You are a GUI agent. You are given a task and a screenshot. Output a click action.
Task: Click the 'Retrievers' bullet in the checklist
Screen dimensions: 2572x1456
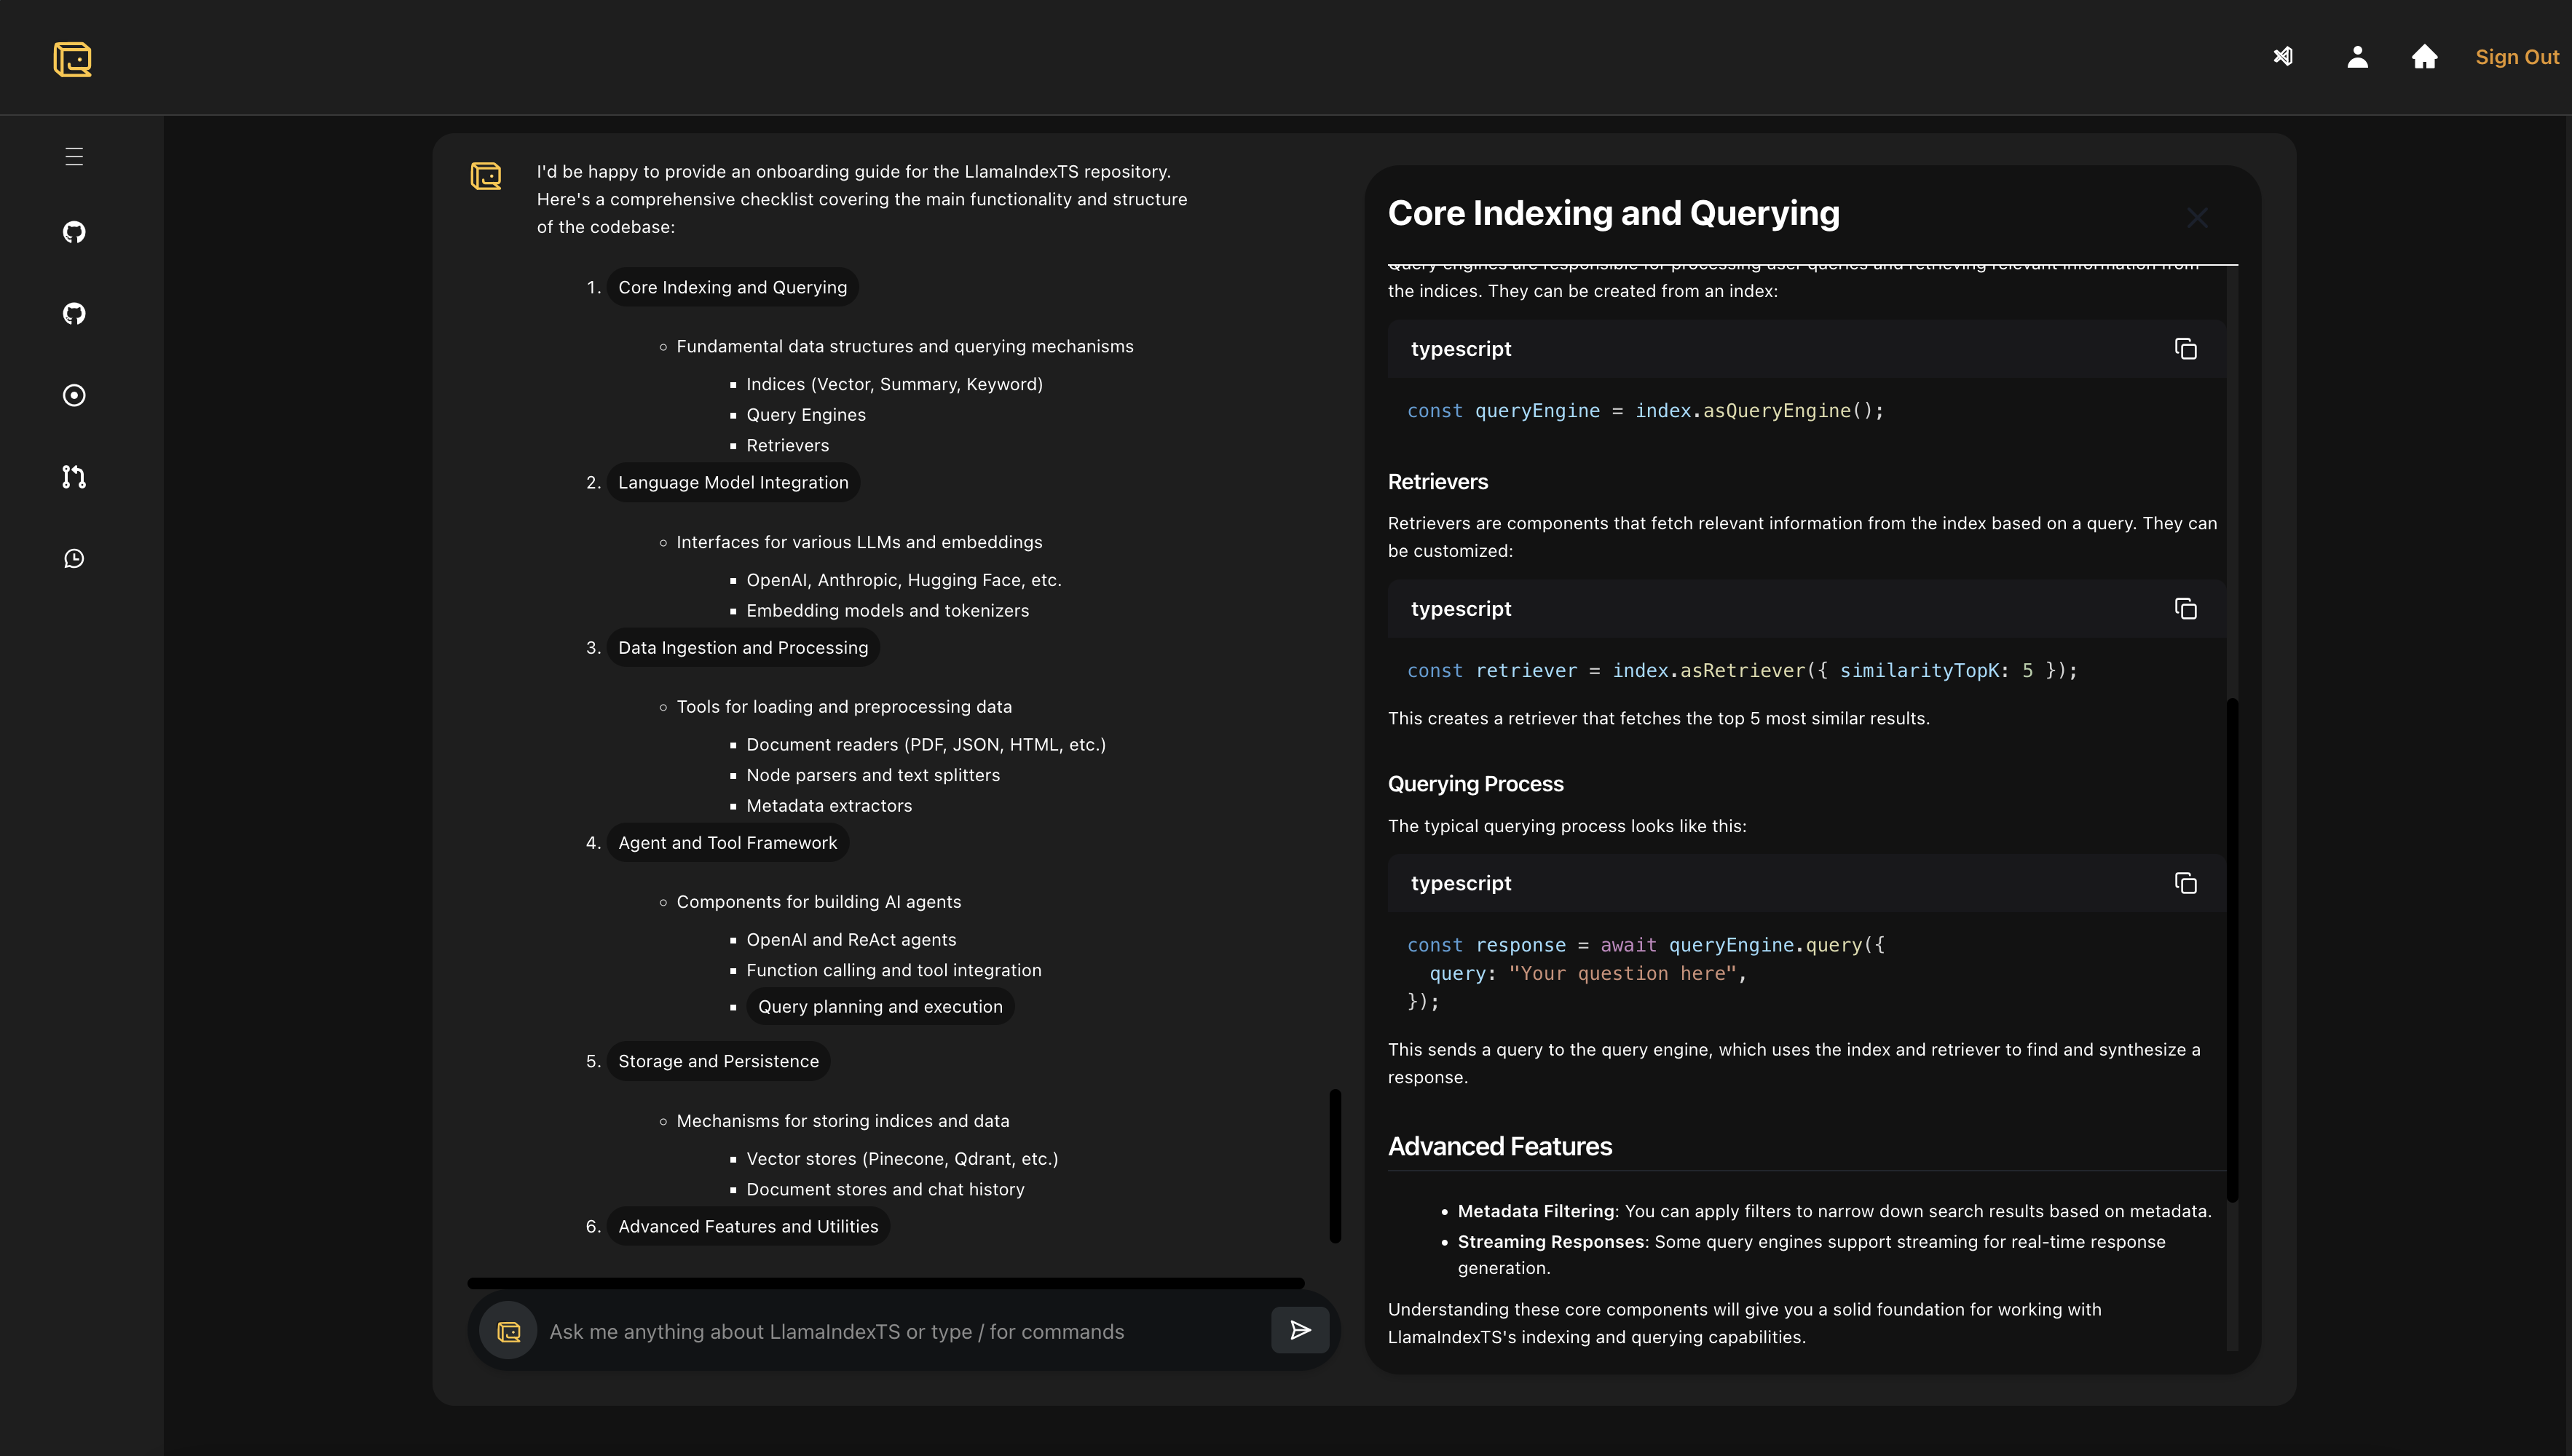pyautogui.click(x=787, y=445)
